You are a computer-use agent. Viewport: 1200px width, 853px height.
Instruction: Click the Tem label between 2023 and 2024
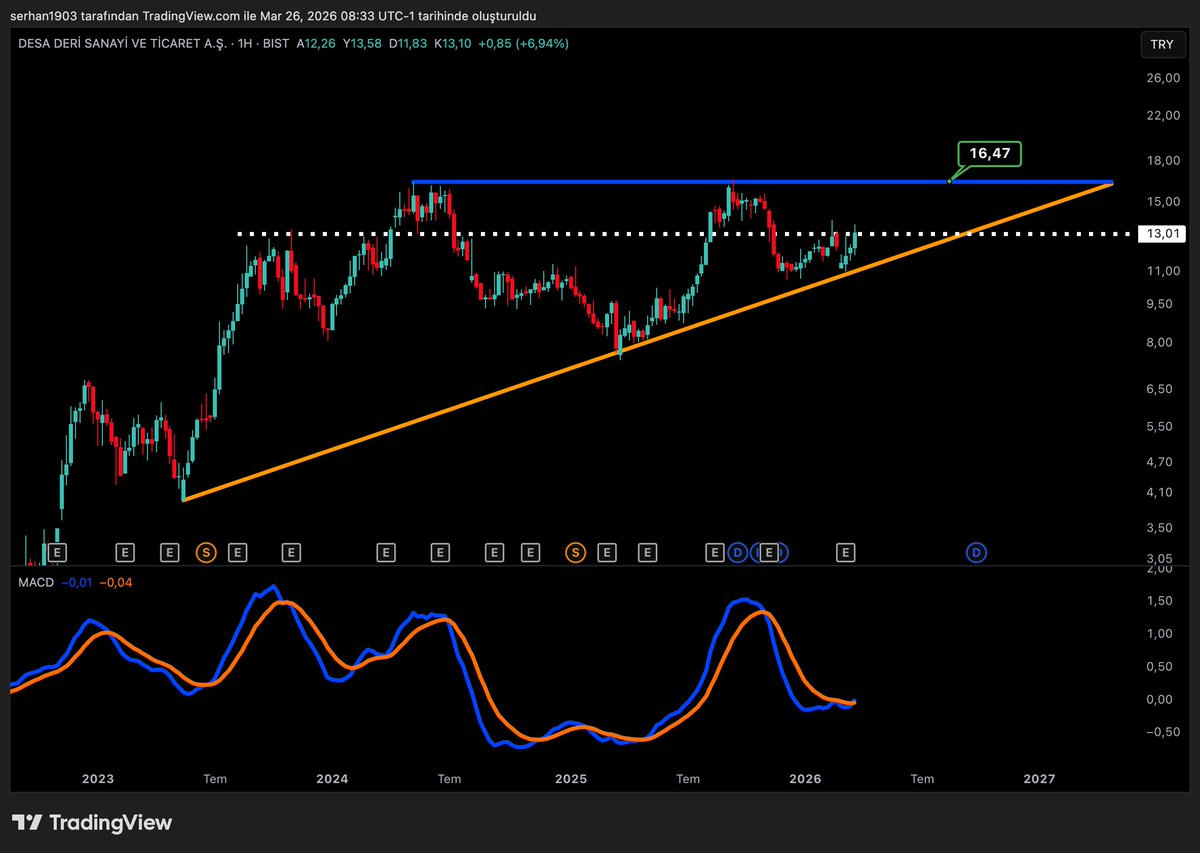click(x=215, y=779)
